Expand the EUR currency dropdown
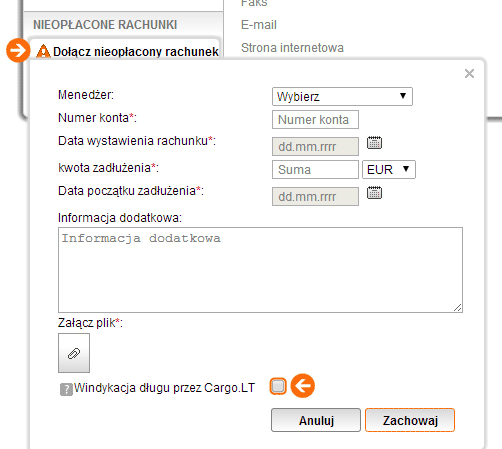The width and height of the screenshot is (502, 449). [389, 170]
